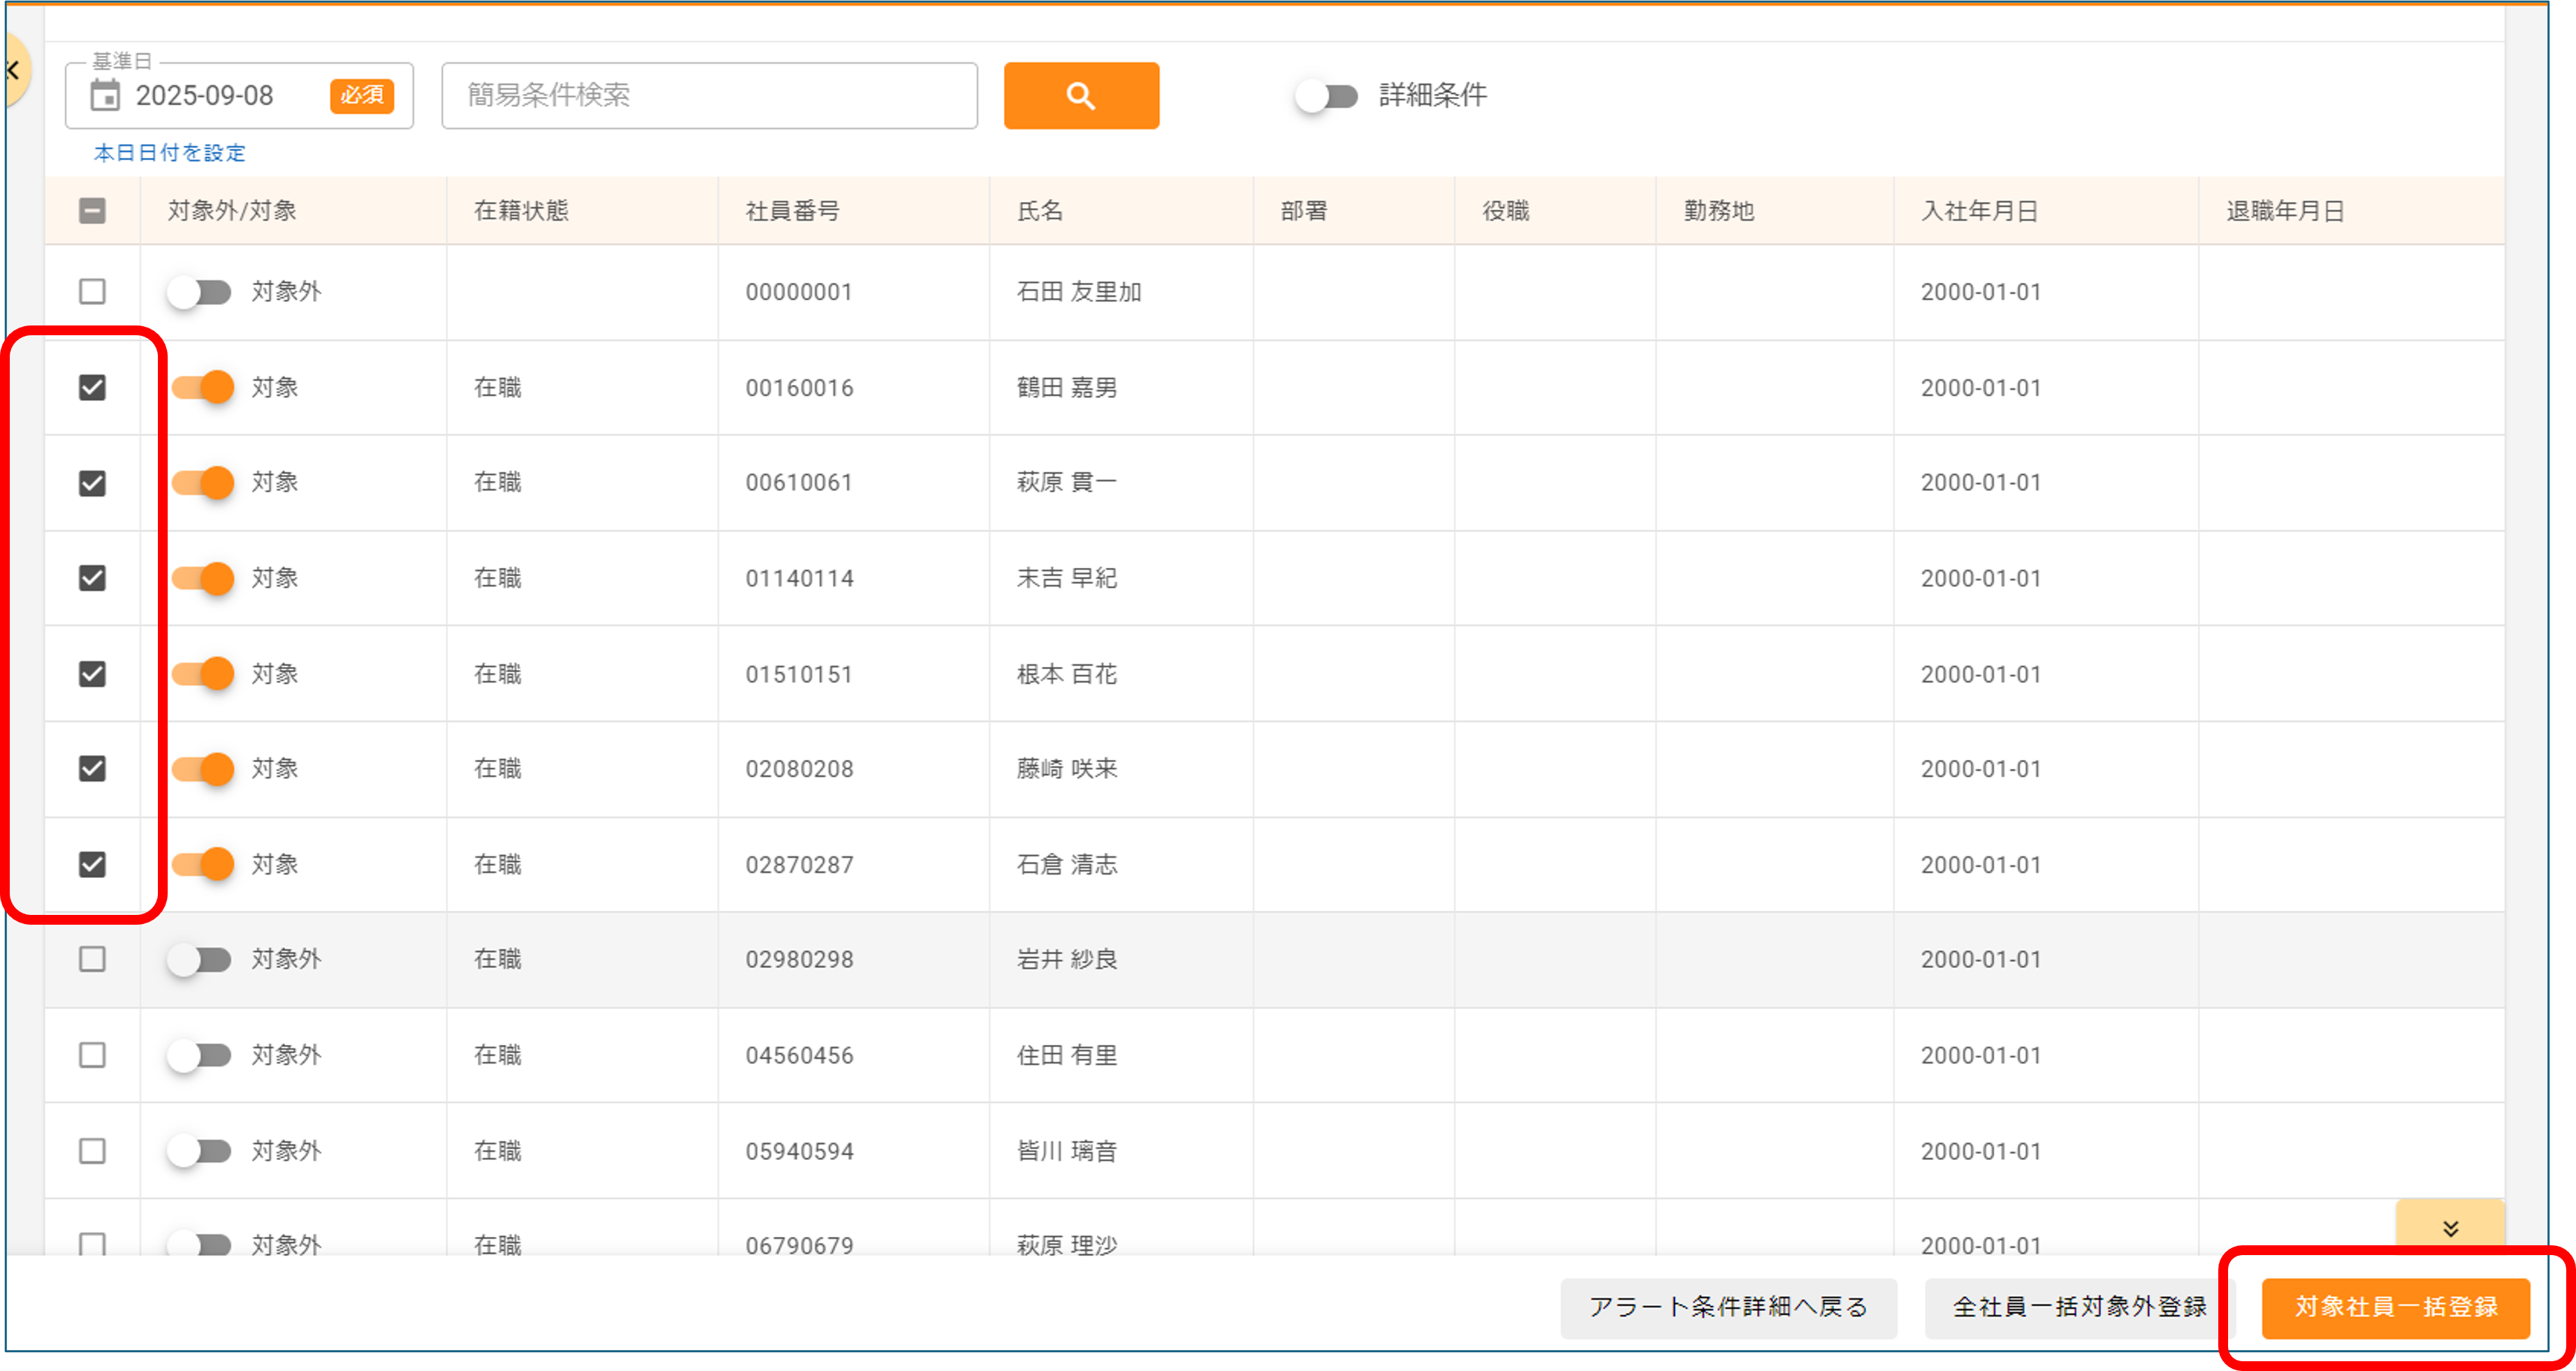Enable 対象 for 岩井 紗良
The width and height of the screenshot is (2576, 1371).
point(200,959)
